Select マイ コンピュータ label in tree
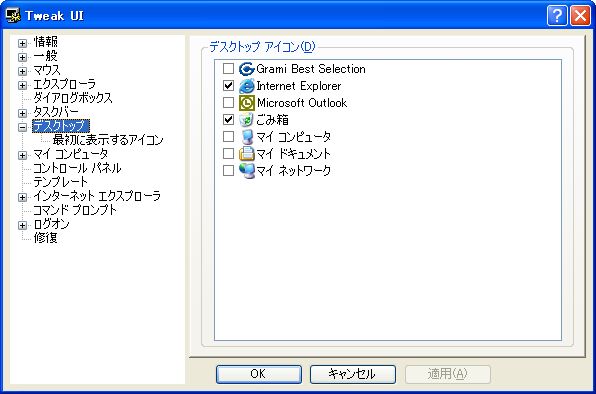 [71, 154]
